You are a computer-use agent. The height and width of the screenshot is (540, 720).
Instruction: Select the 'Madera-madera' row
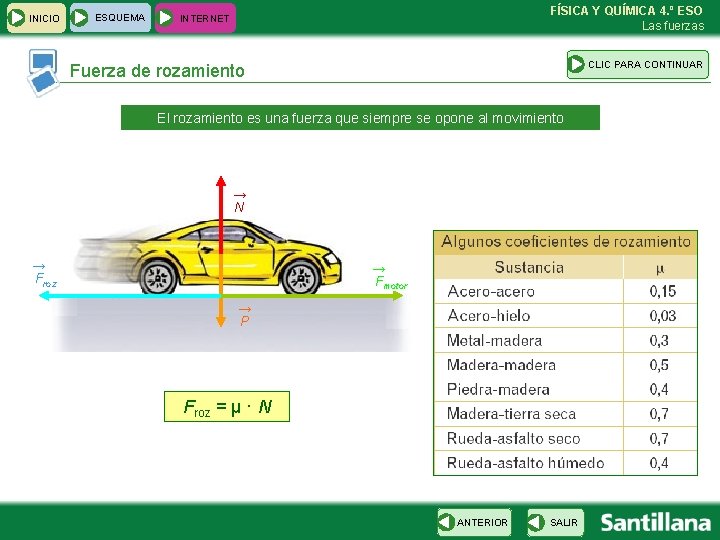566,365
